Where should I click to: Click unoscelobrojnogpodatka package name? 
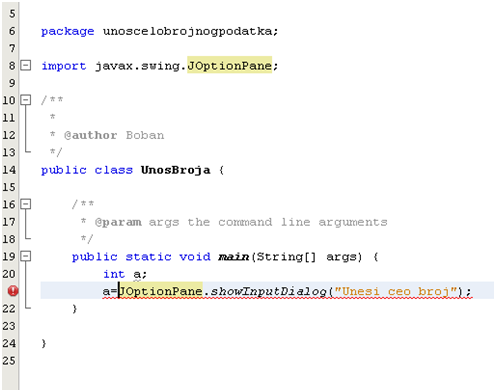(189, 32)
